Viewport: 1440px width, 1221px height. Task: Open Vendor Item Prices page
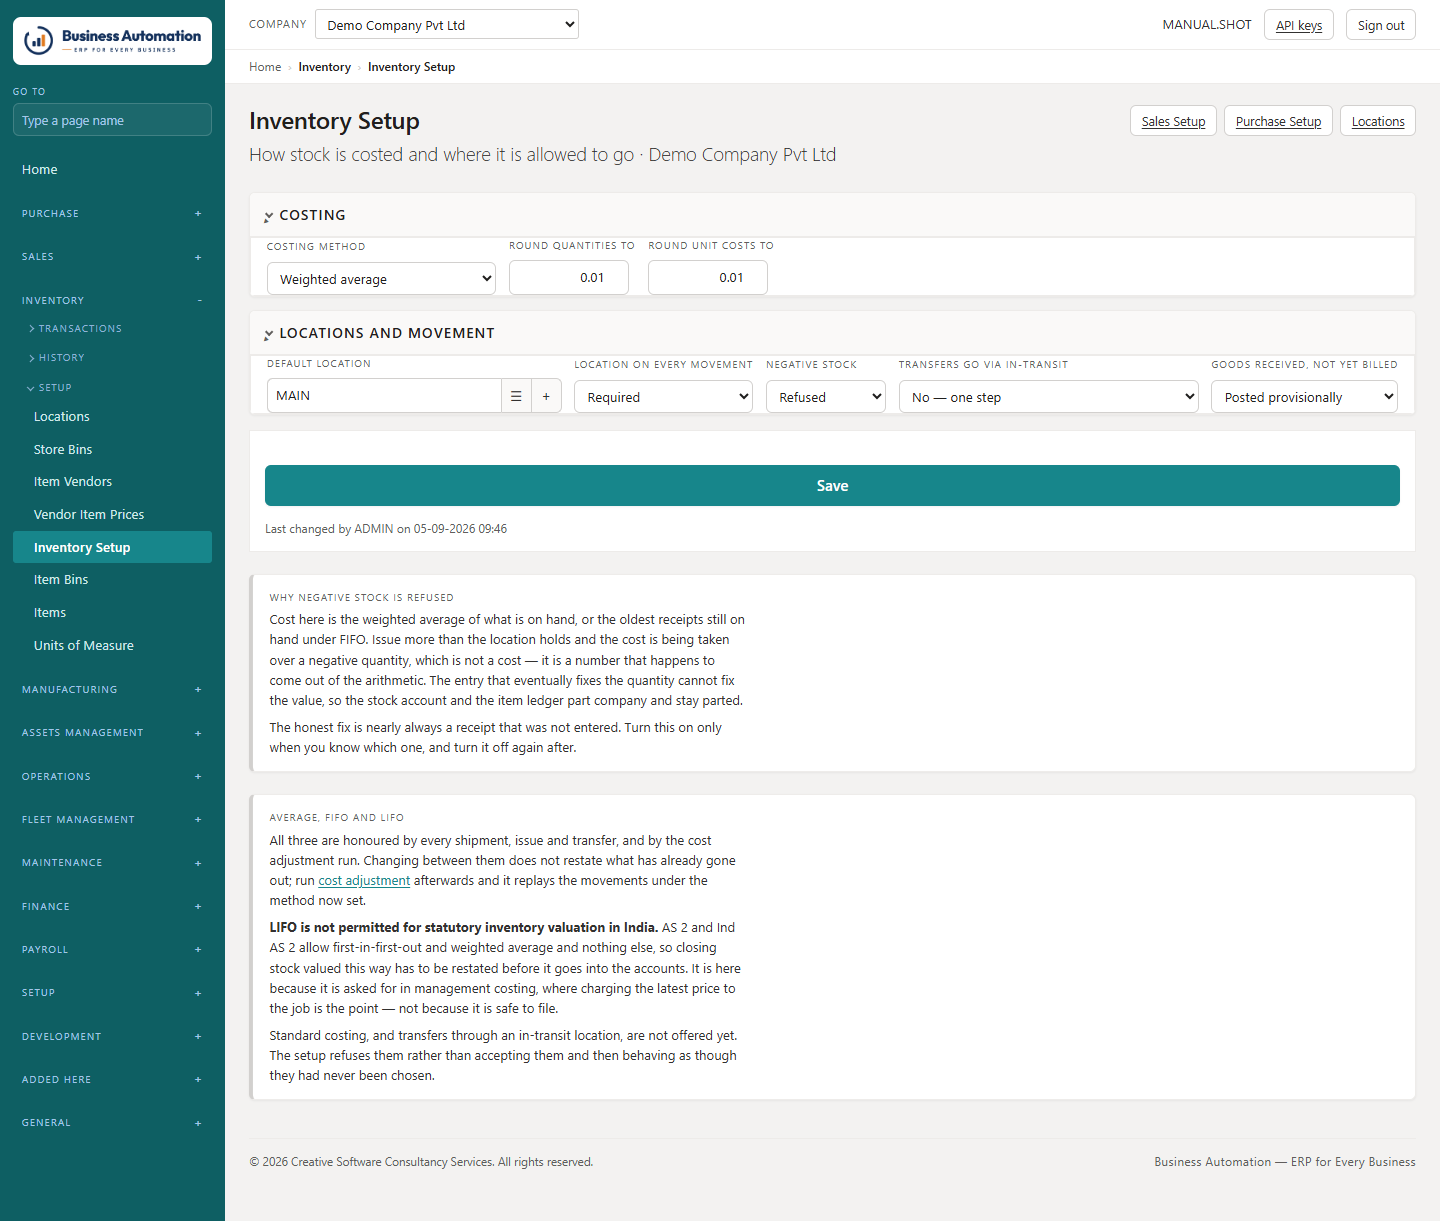point(112,515)
